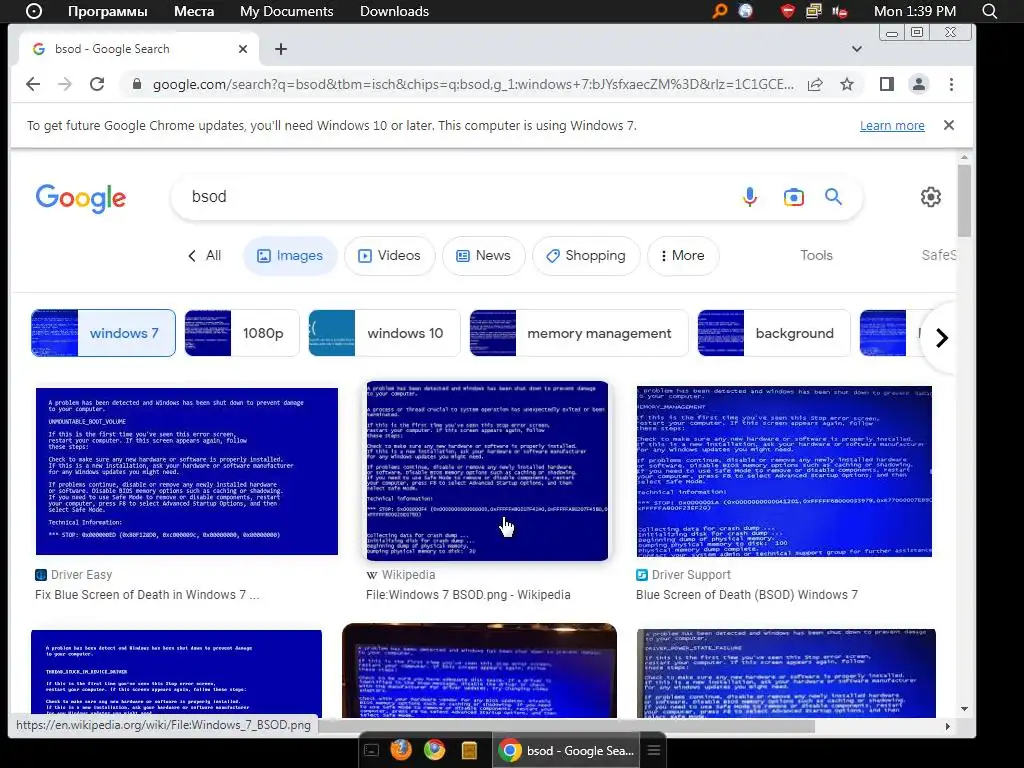Viewport: 1024px width, 768px height.
Task: Open Fix Blue Screen of Death in Windows 7 link
Action: pyautogui.click(x=147, y=595)
